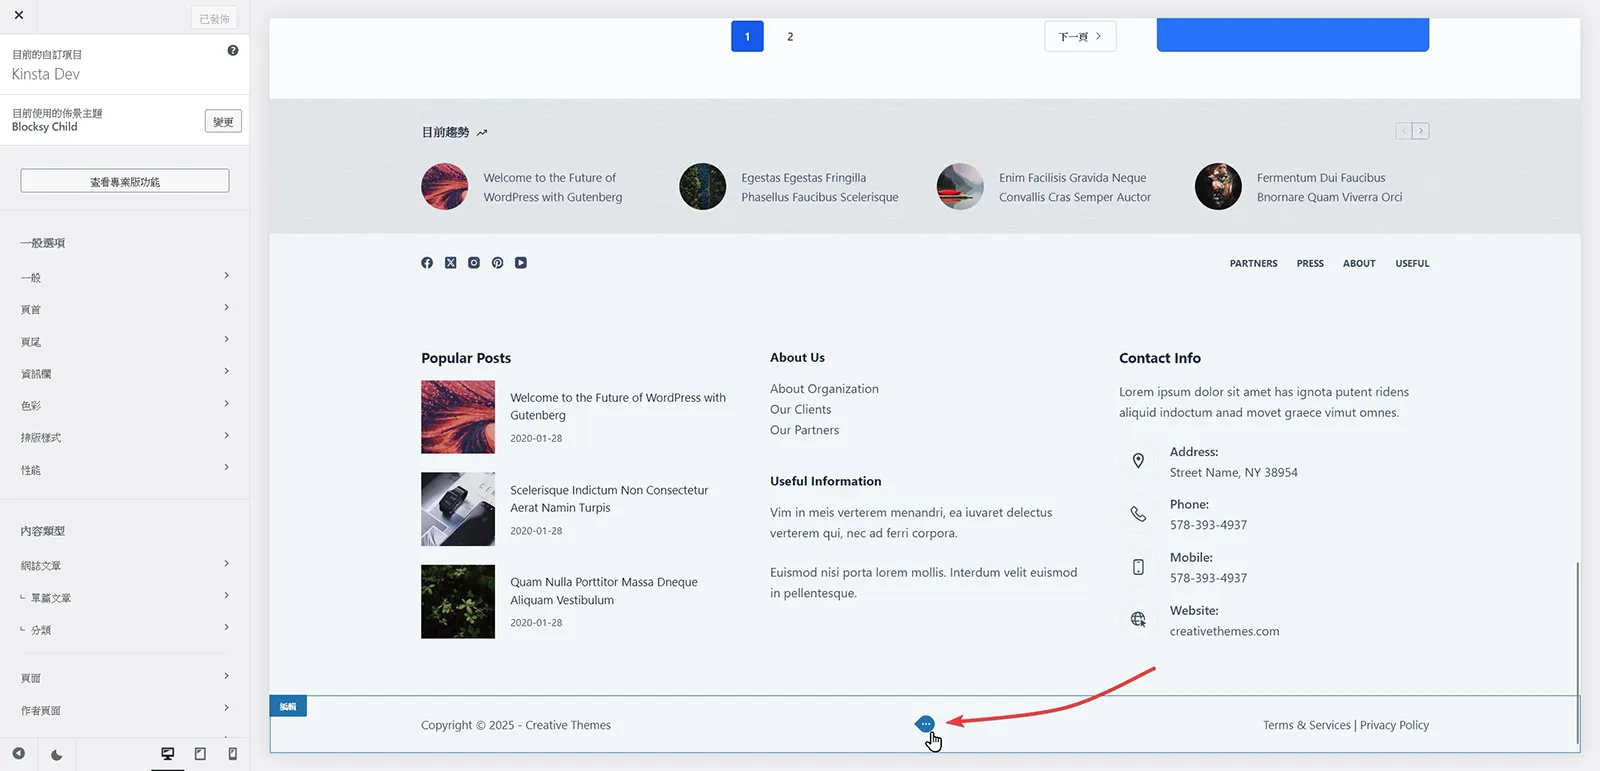
Task: Click the next trending arrow
Action: pyautogui.click(x=1421, y=131)
